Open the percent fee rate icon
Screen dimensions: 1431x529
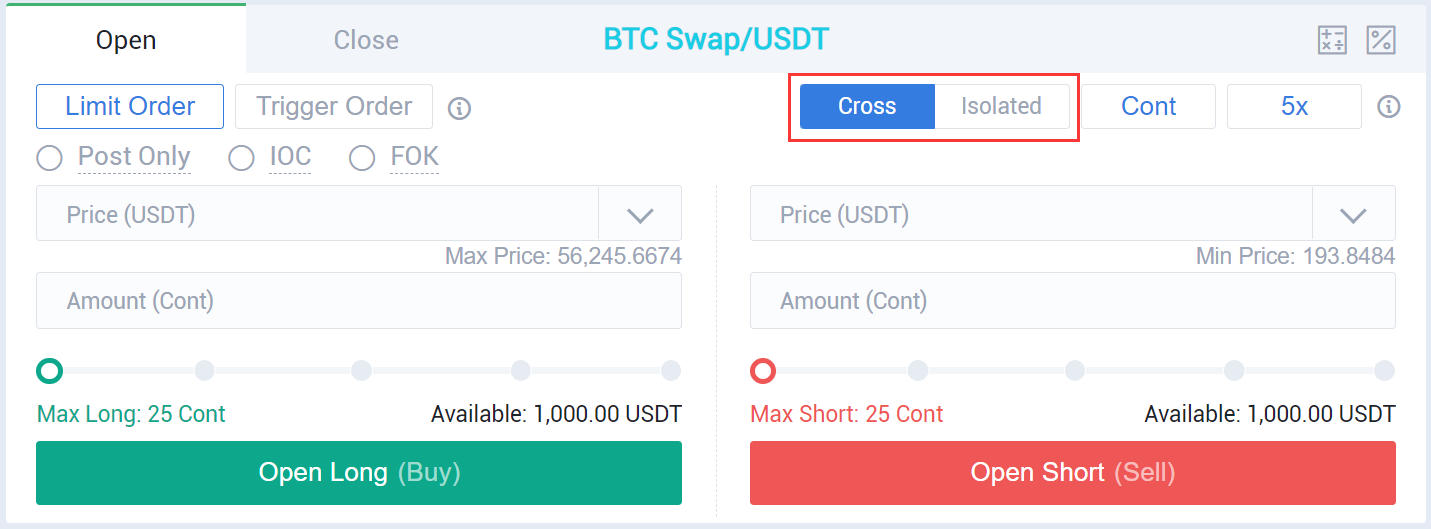(x=1381, y=40)
